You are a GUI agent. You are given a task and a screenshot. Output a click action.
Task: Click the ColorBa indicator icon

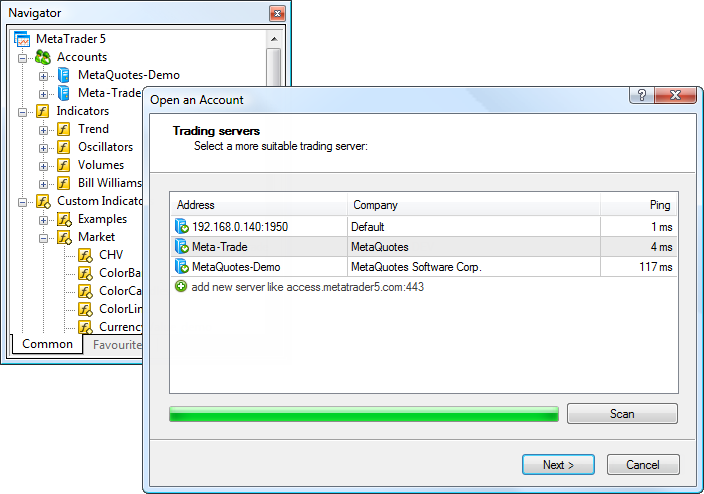[85, 273]
